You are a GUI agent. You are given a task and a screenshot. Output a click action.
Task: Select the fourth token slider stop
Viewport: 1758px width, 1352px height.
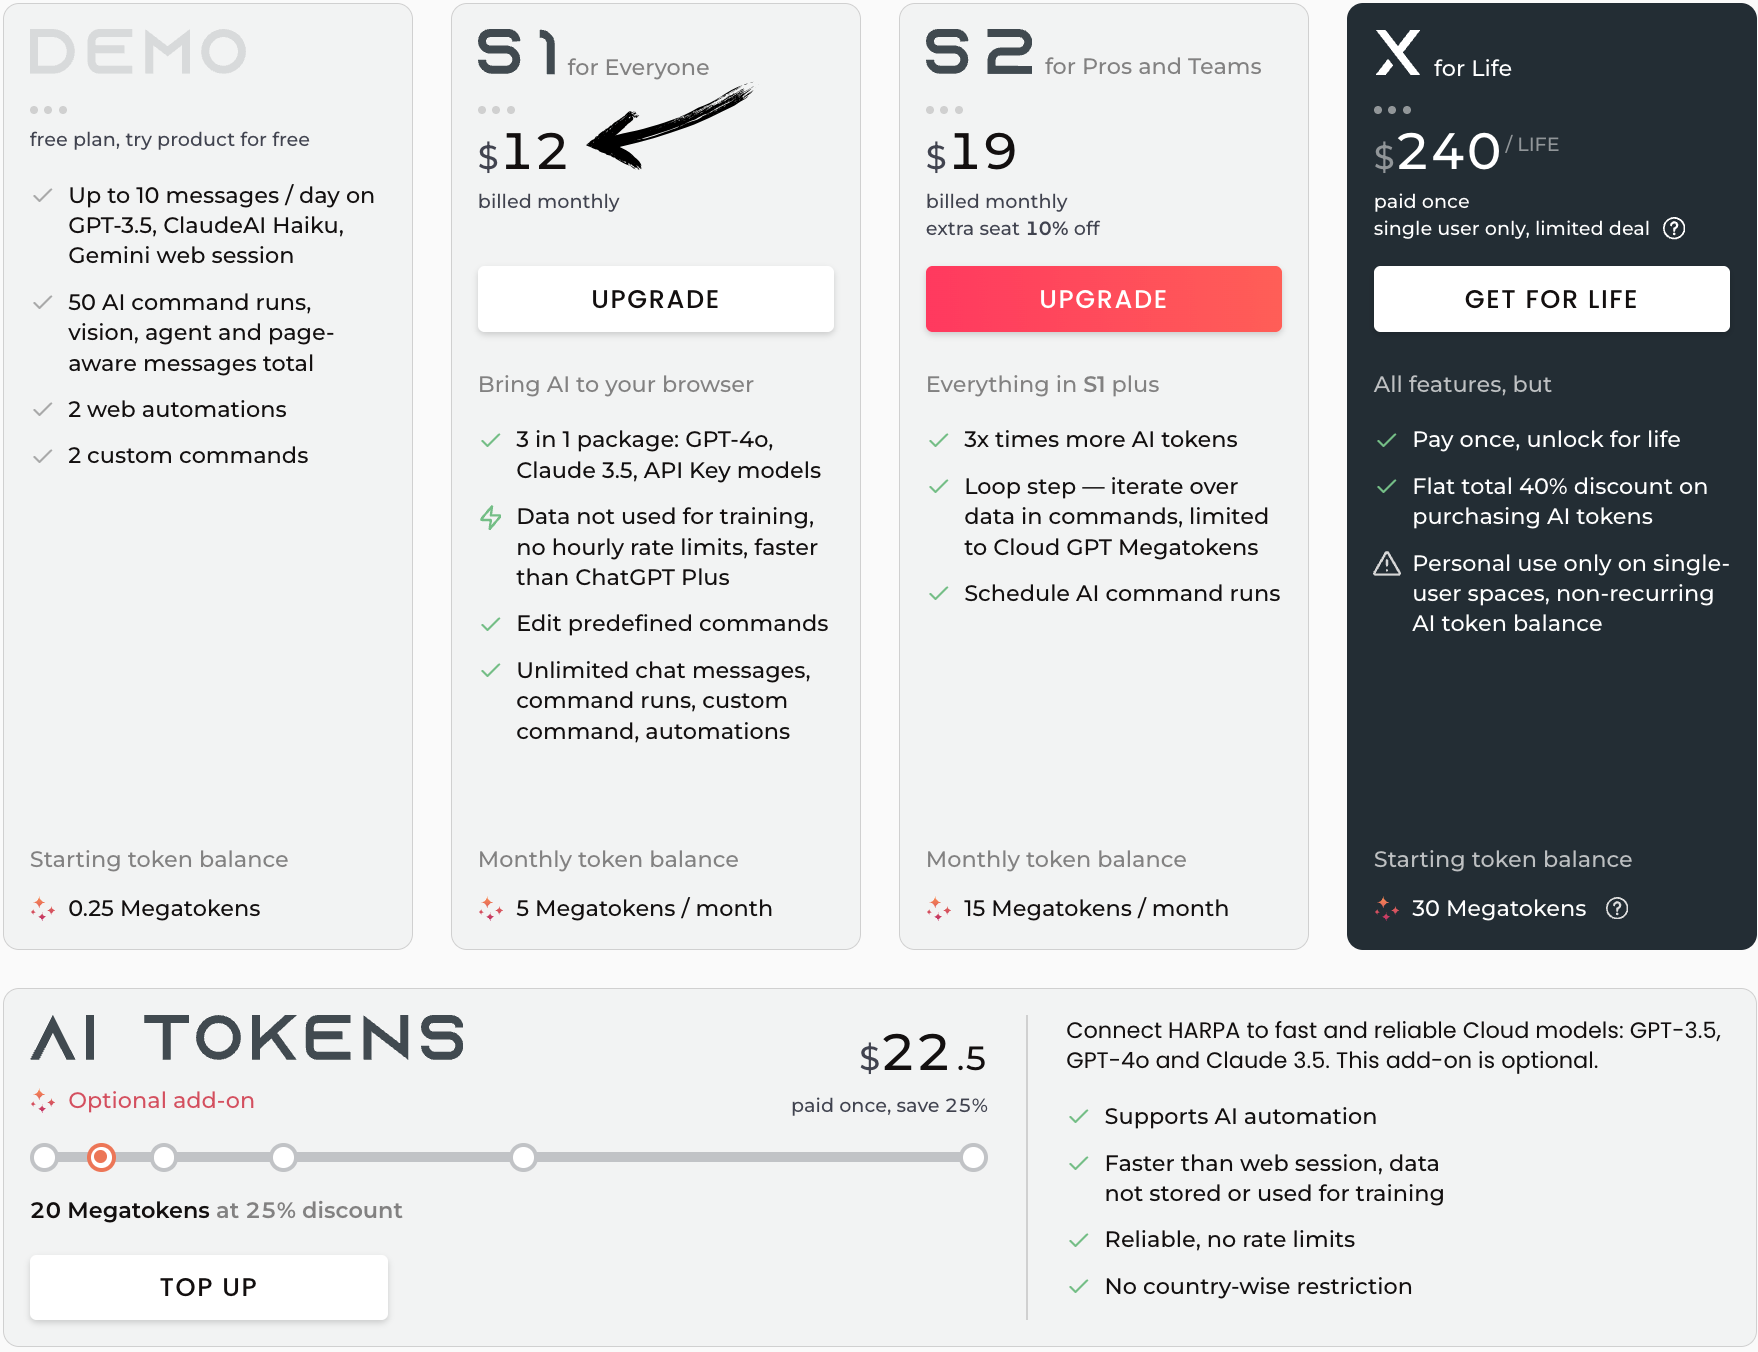coord(283,1157)
